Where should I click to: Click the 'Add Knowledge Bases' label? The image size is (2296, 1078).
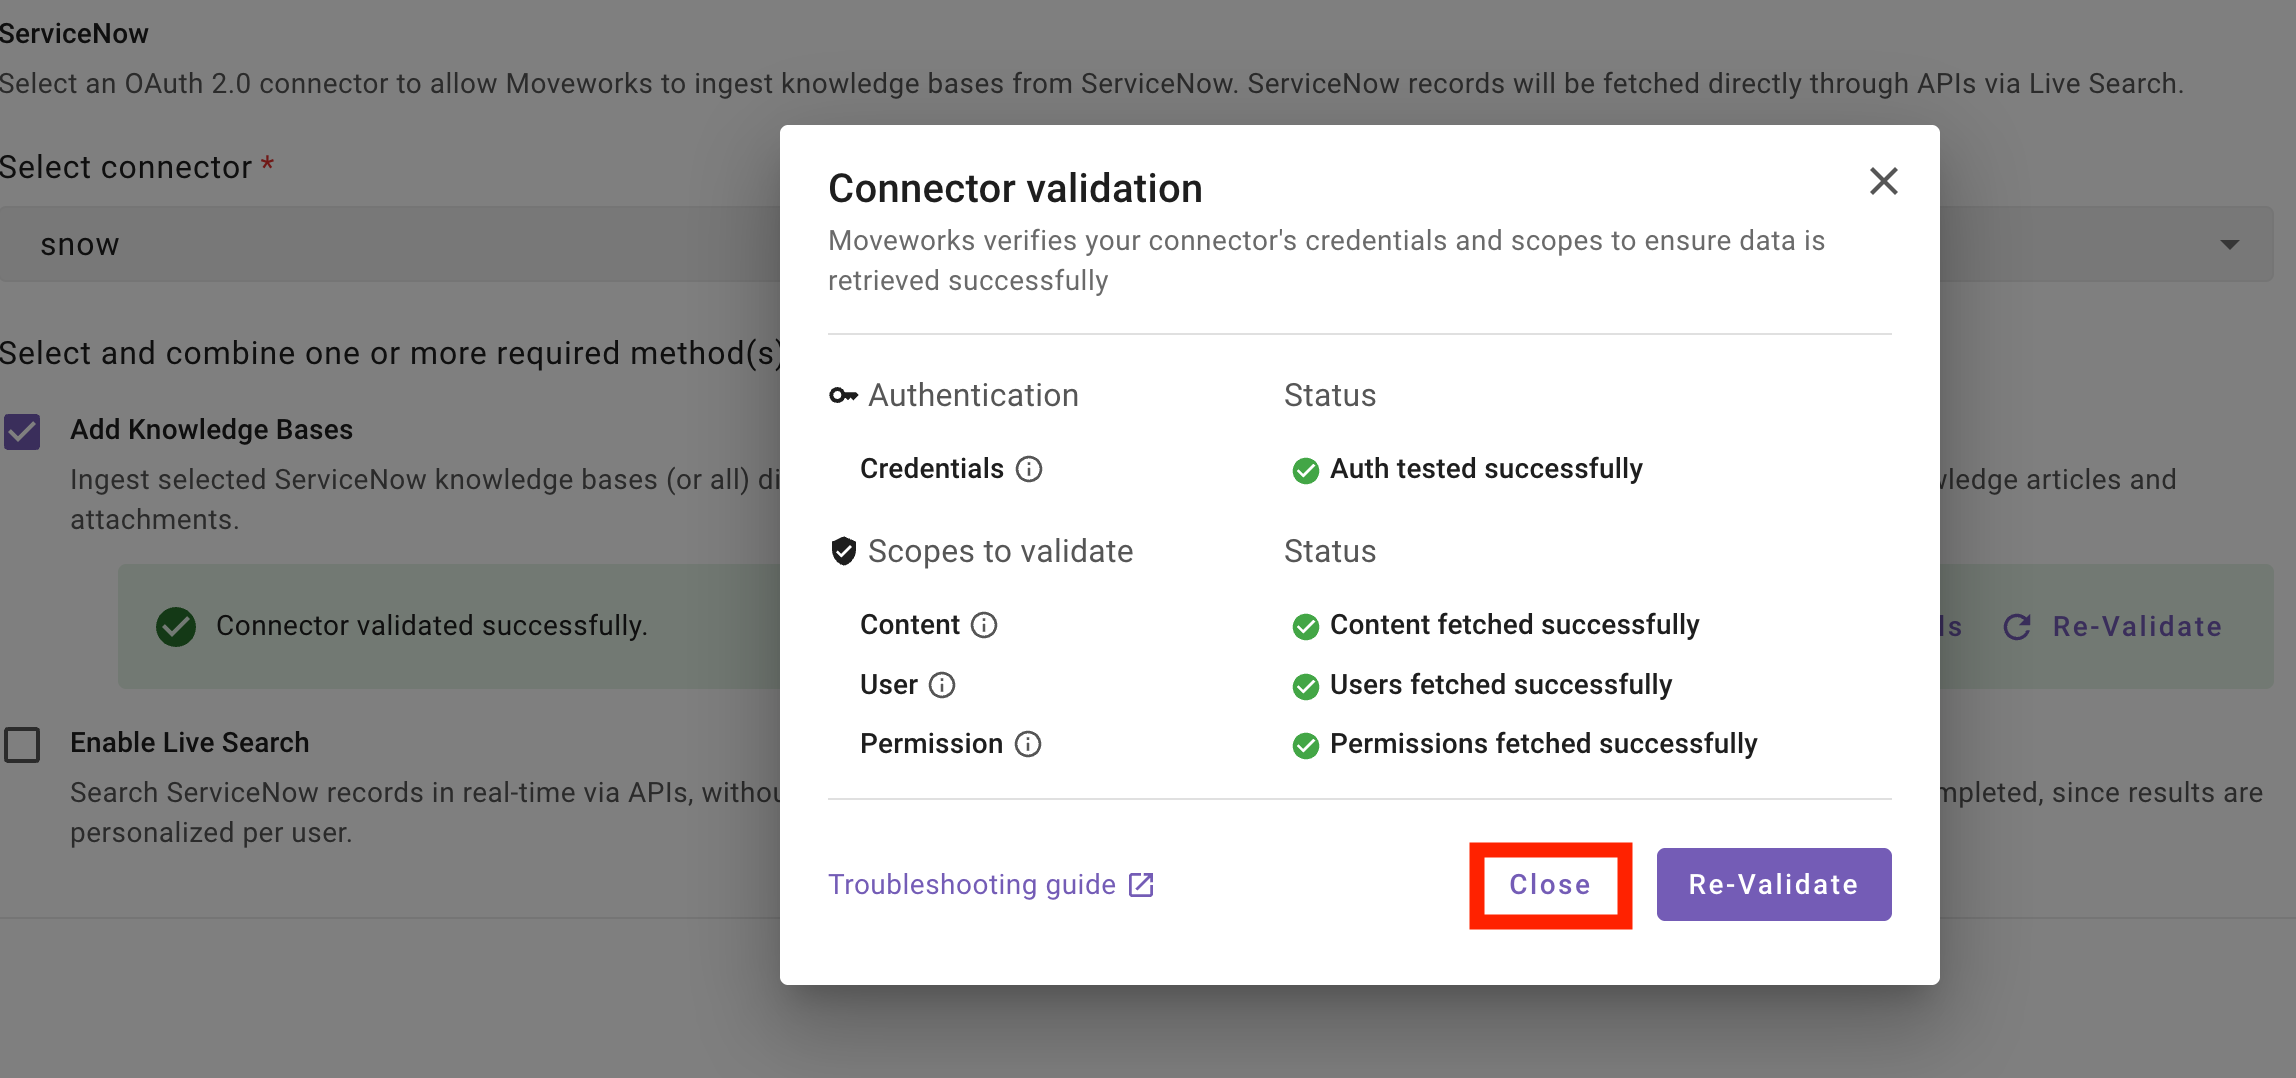[x=211, y=430]
